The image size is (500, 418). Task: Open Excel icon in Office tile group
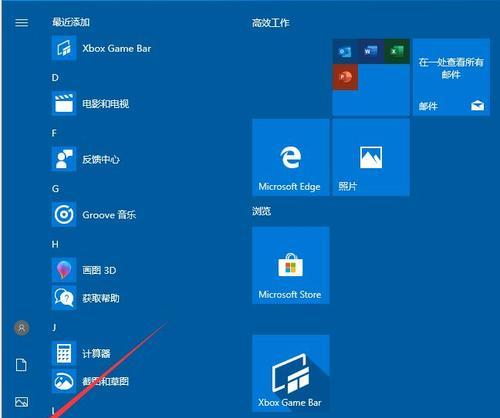[x=397, y=51]
